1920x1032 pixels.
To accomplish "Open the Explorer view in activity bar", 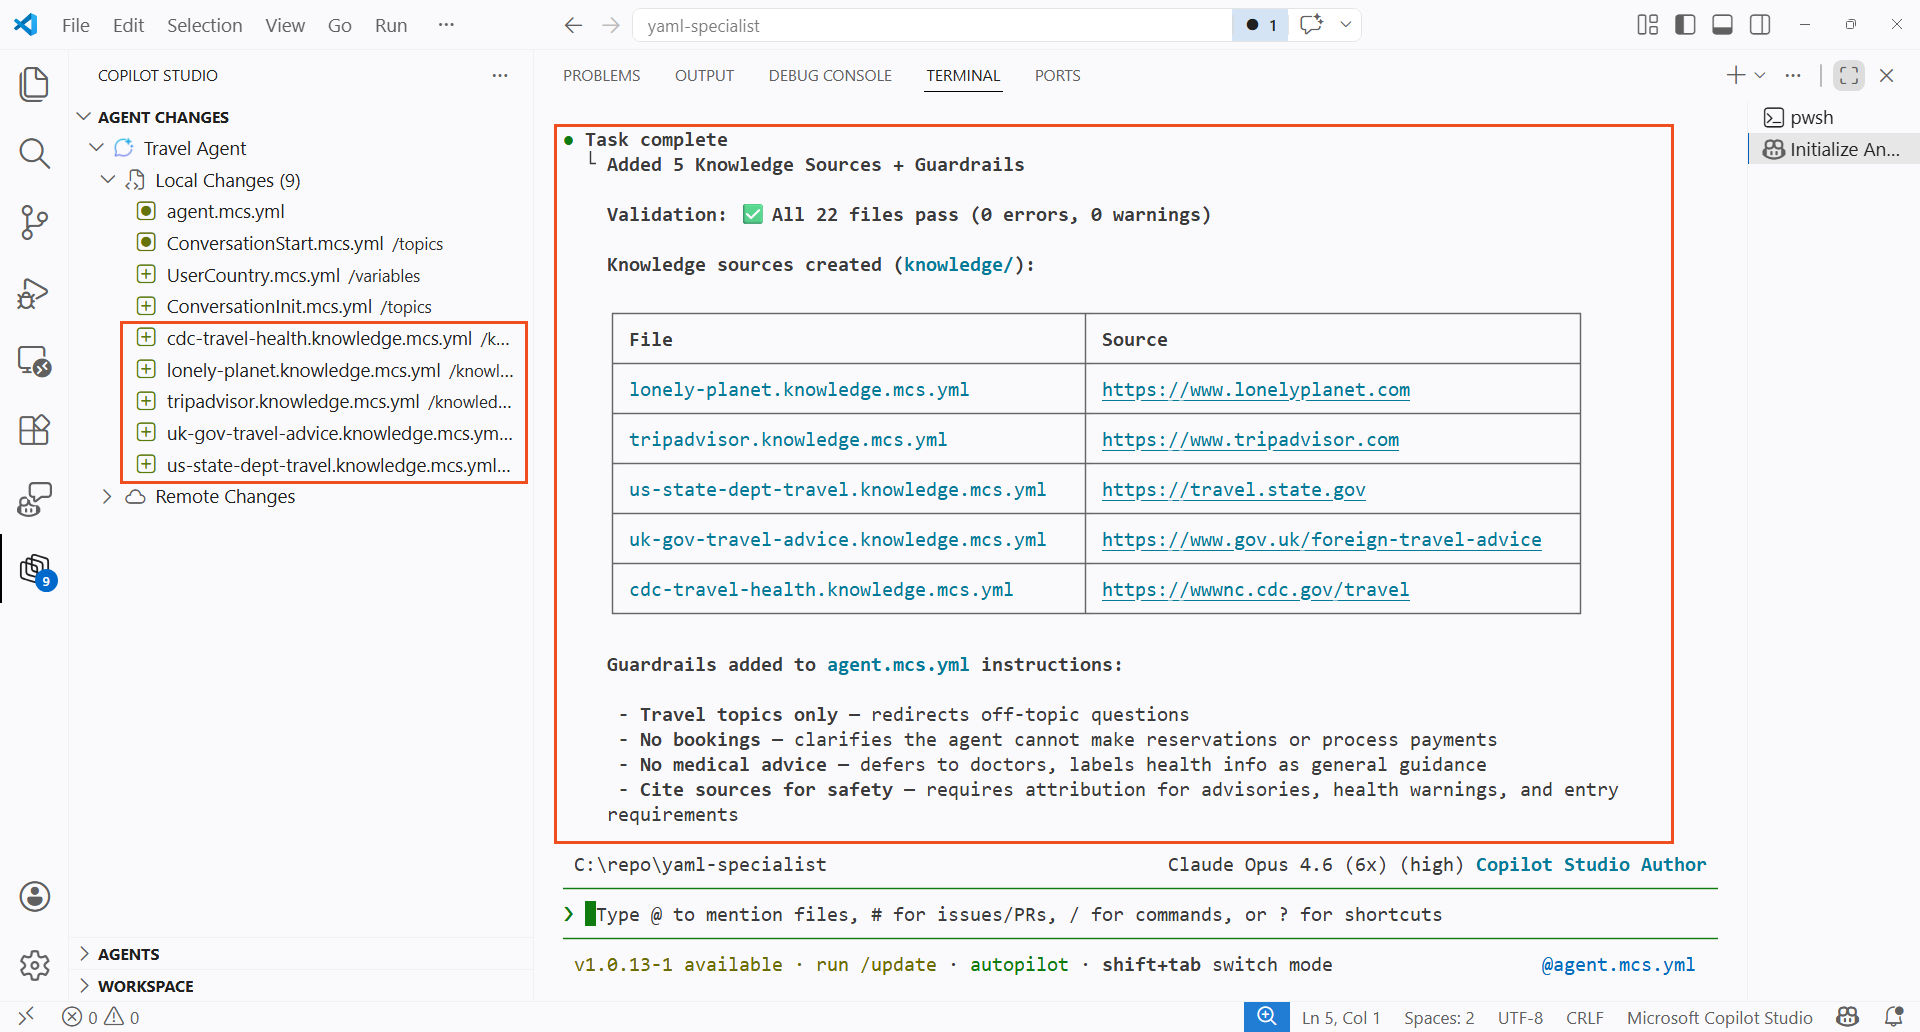I will point(34,84).
